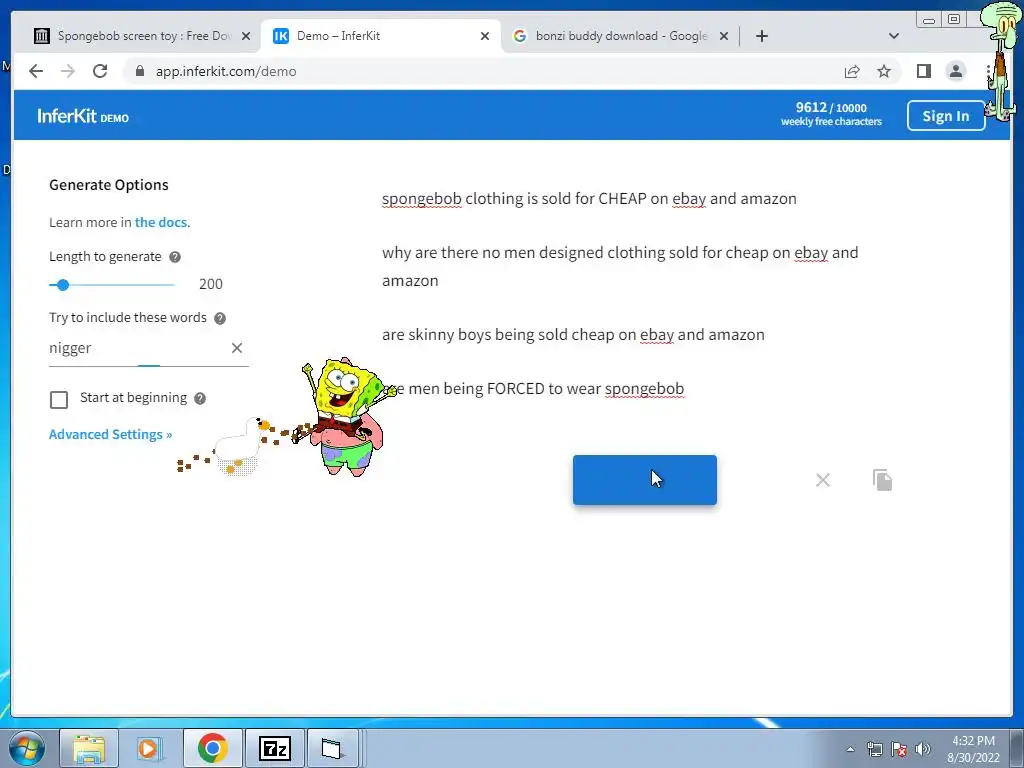1024x768 pixels.
Task: Adjust the length to generate slider
Action: coord(63,285)
